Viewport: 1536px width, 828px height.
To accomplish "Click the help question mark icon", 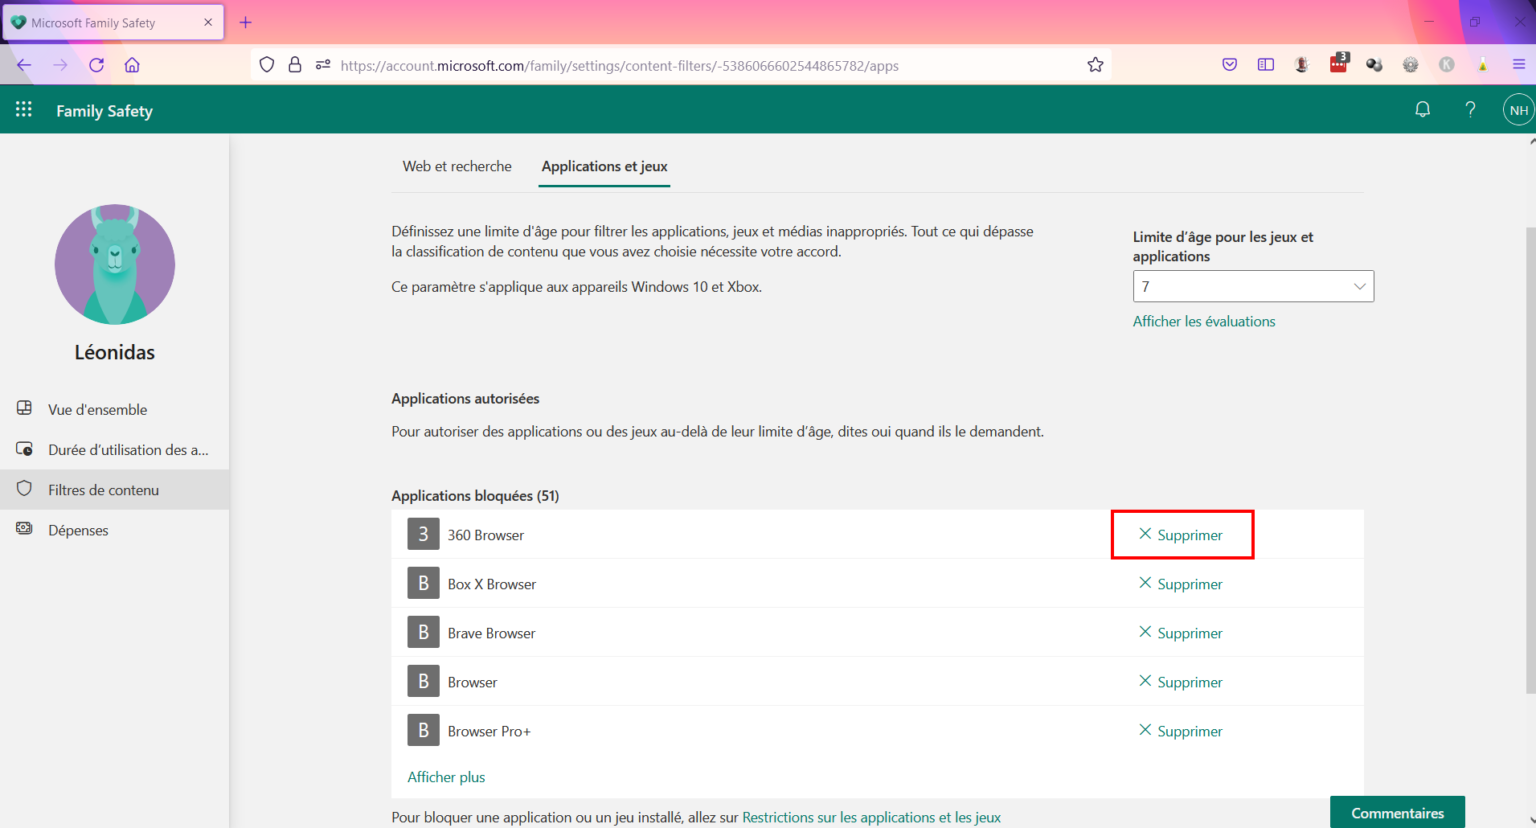I will [x=1470, y=110].
